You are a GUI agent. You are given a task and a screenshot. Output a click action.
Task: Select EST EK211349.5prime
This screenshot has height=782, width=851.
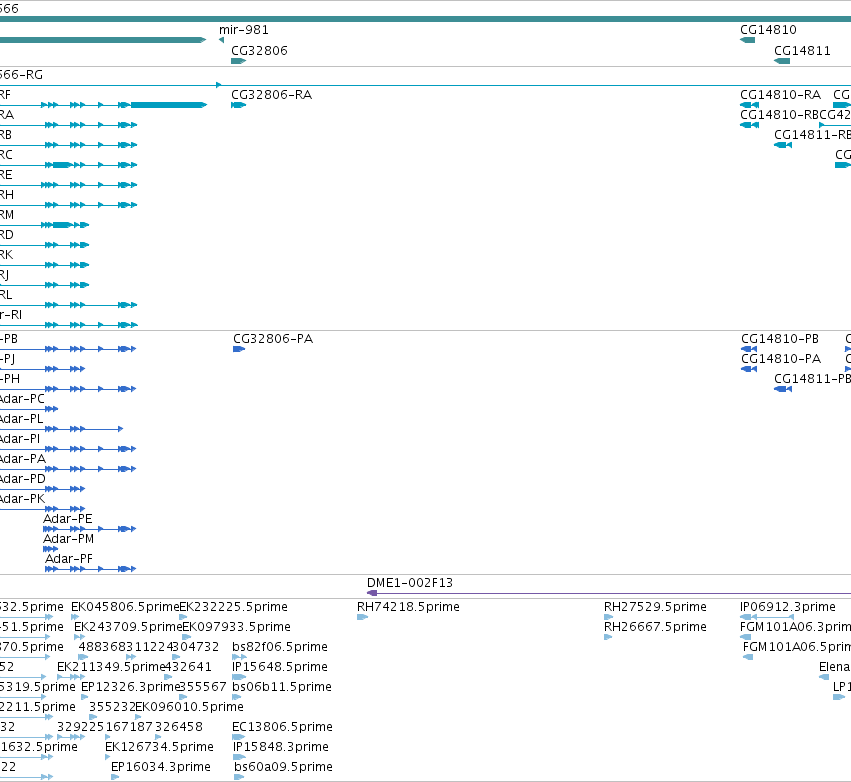111,667
